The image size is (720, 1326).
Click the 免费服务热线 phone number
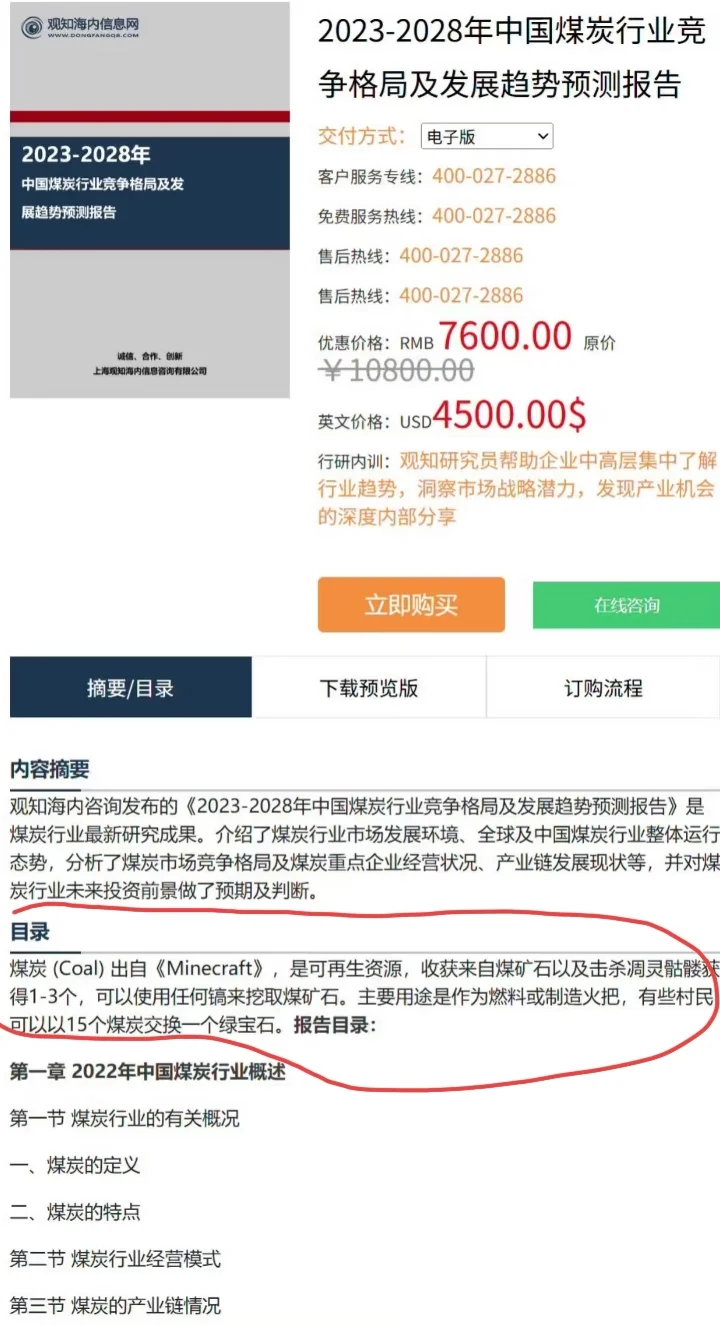coord(494,216)
